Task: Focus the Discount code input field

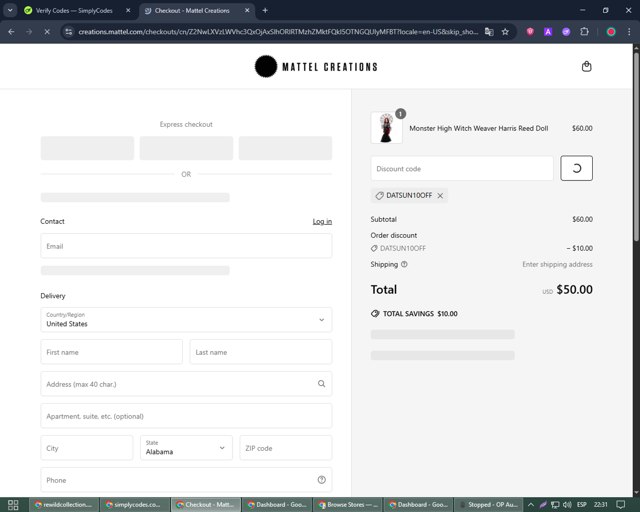Action: pyautogui.click(x=462, y=168)
